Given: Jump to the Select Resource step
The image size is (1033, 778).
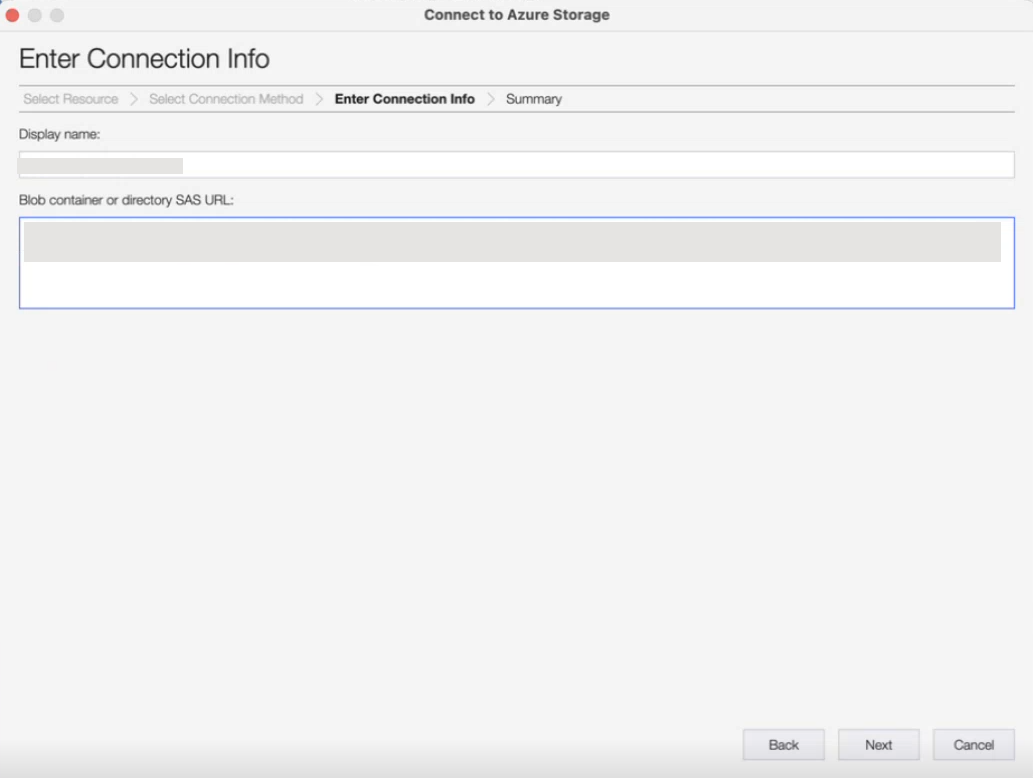Looking at the screenshot, I should [x=70, y=99].
